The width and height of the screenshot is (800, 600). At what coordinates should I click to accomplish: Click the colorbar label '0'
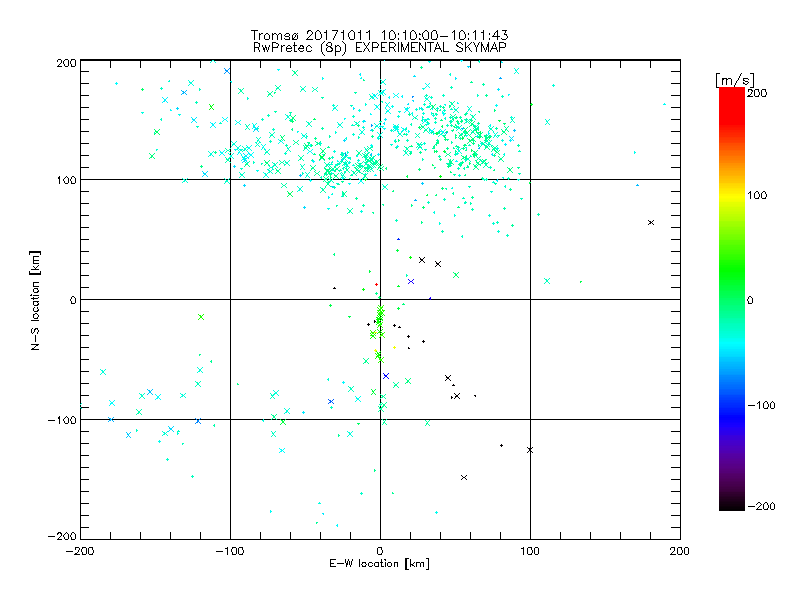tap(750, 300)
